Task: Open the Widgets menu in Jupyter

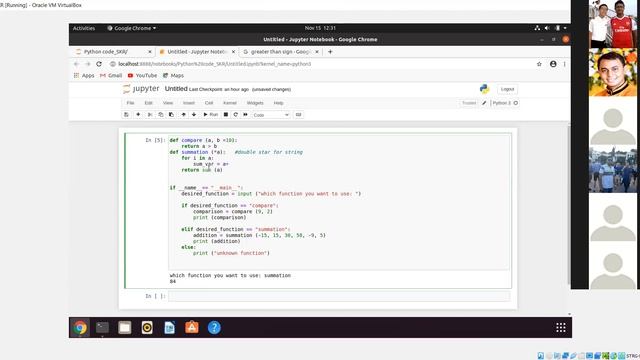Action: coord(255,103)
